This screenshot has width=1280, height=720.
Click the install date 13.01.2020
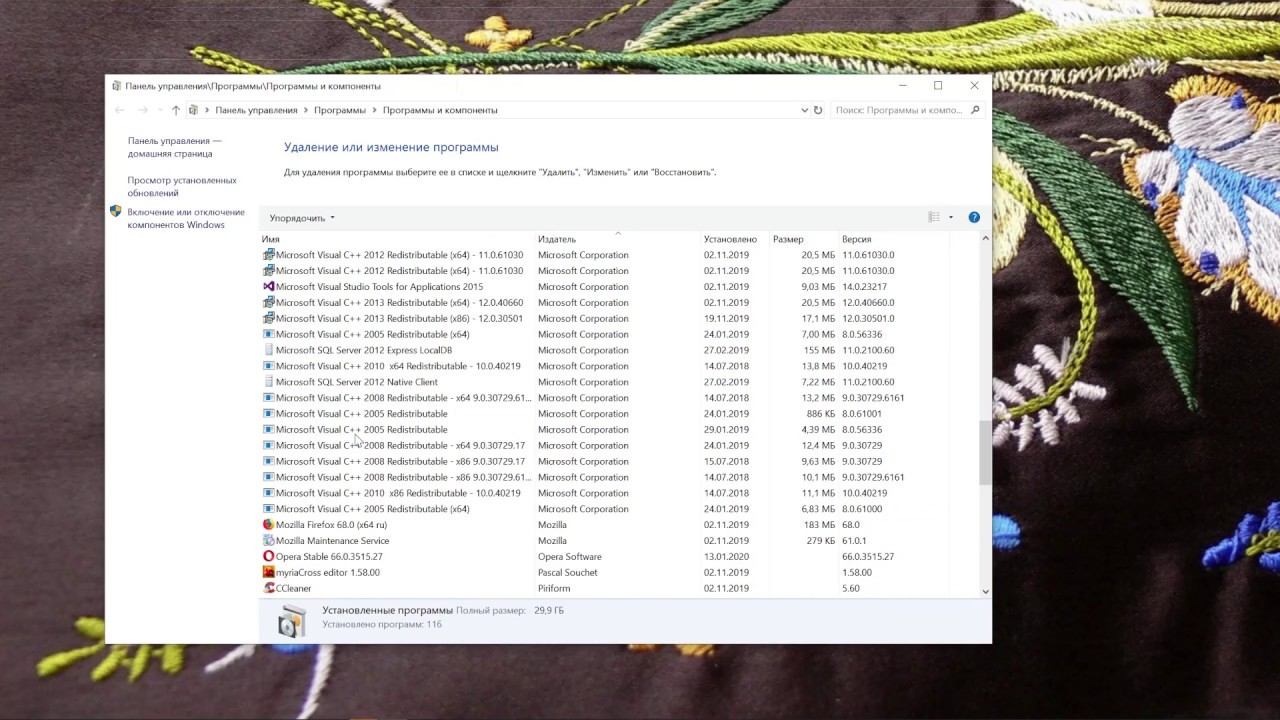point(726,557)
